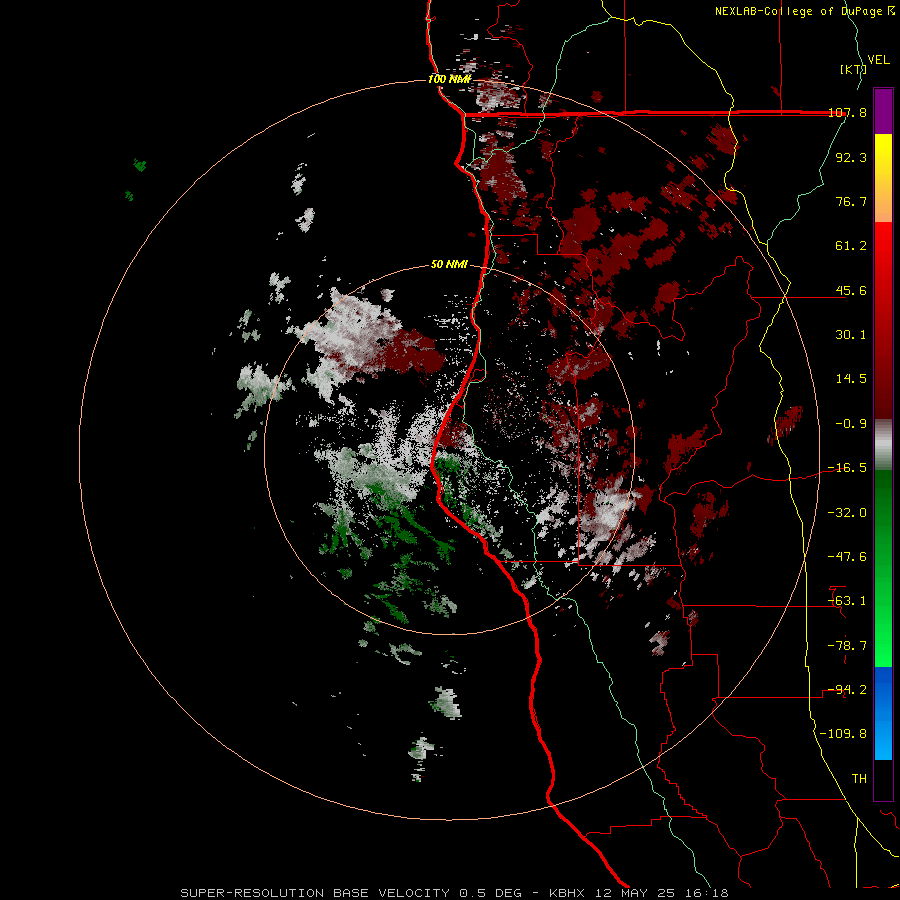Pick the purple segment of the color bar
900x900 pixels.
coord(883,111)
